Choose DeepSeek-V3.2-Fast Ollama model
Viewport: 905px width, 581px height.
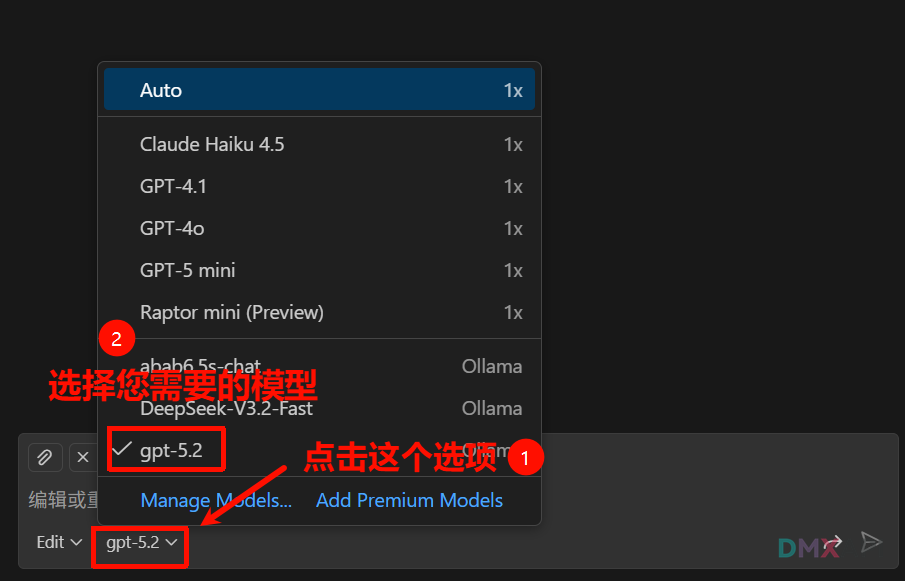click(x=319, y=408)
